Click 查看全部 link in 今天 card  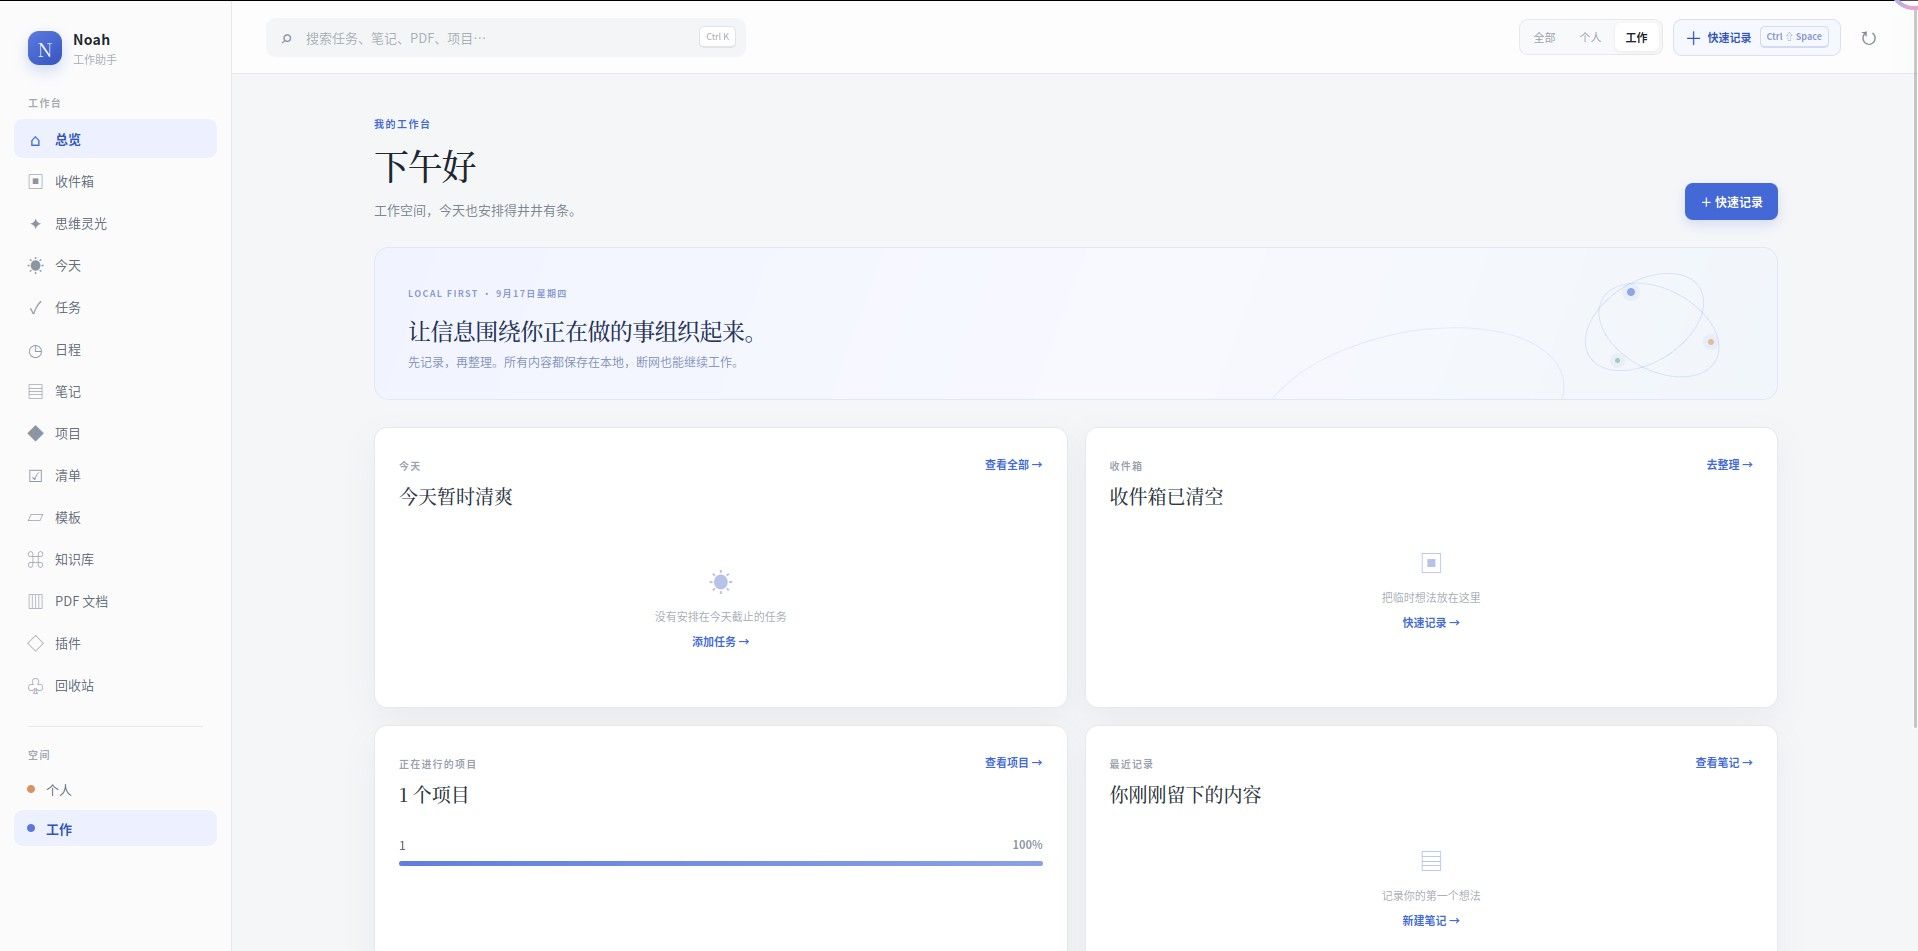1013,465
